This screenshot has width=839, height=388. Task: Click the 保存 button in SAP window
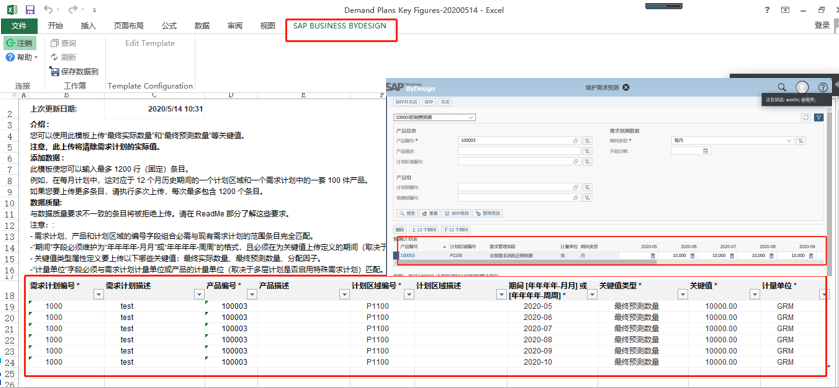pos(429,102)
